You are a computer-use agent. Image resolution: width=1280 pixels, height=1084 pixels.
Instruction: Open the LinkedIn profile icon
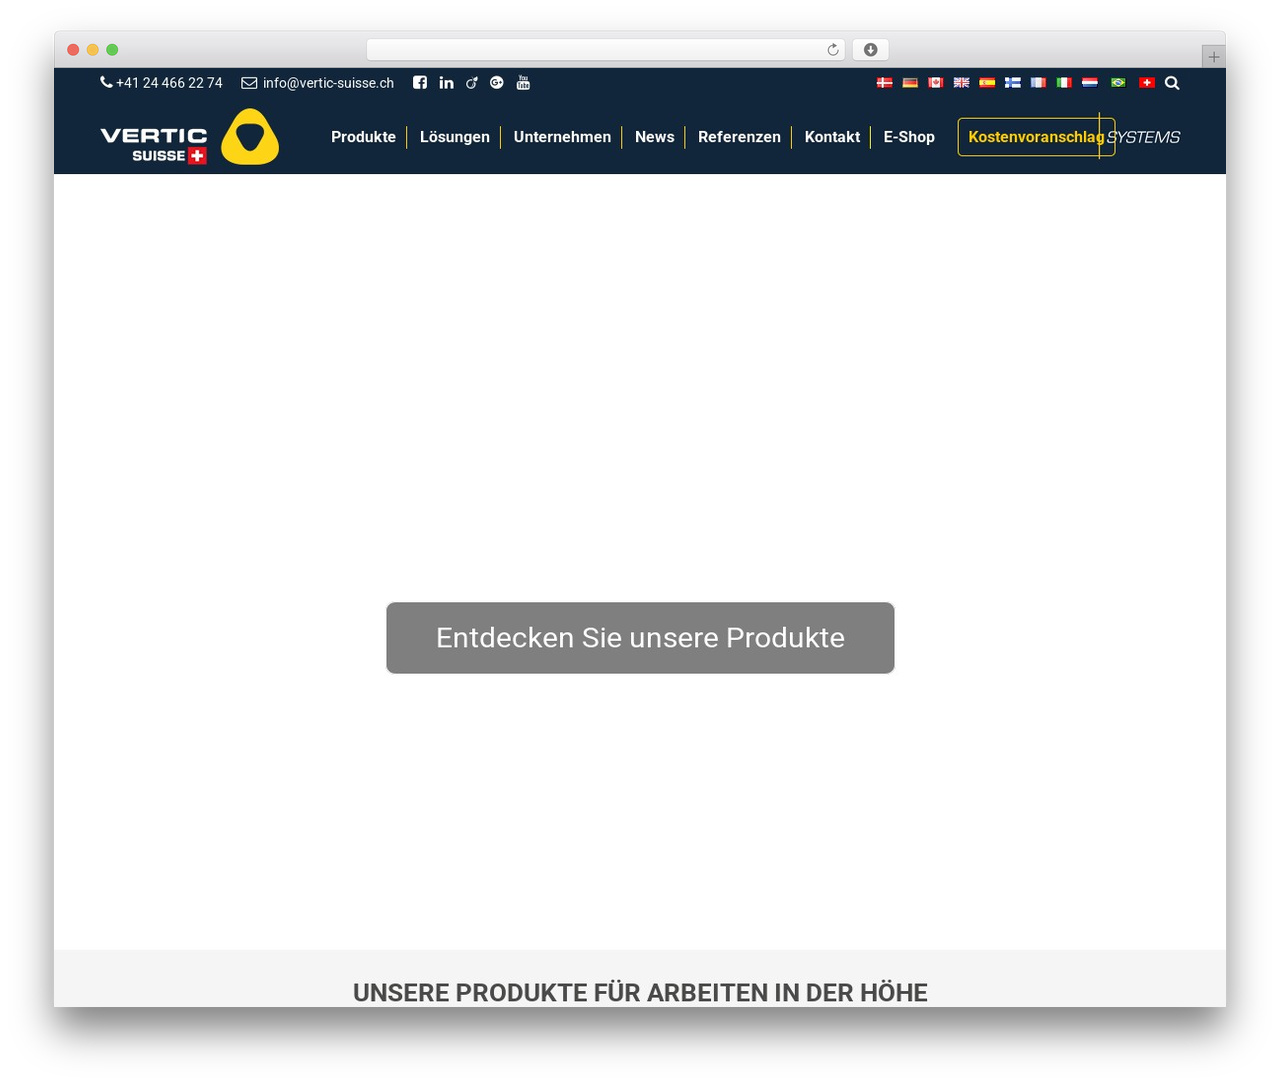click(x=446, y=83)
